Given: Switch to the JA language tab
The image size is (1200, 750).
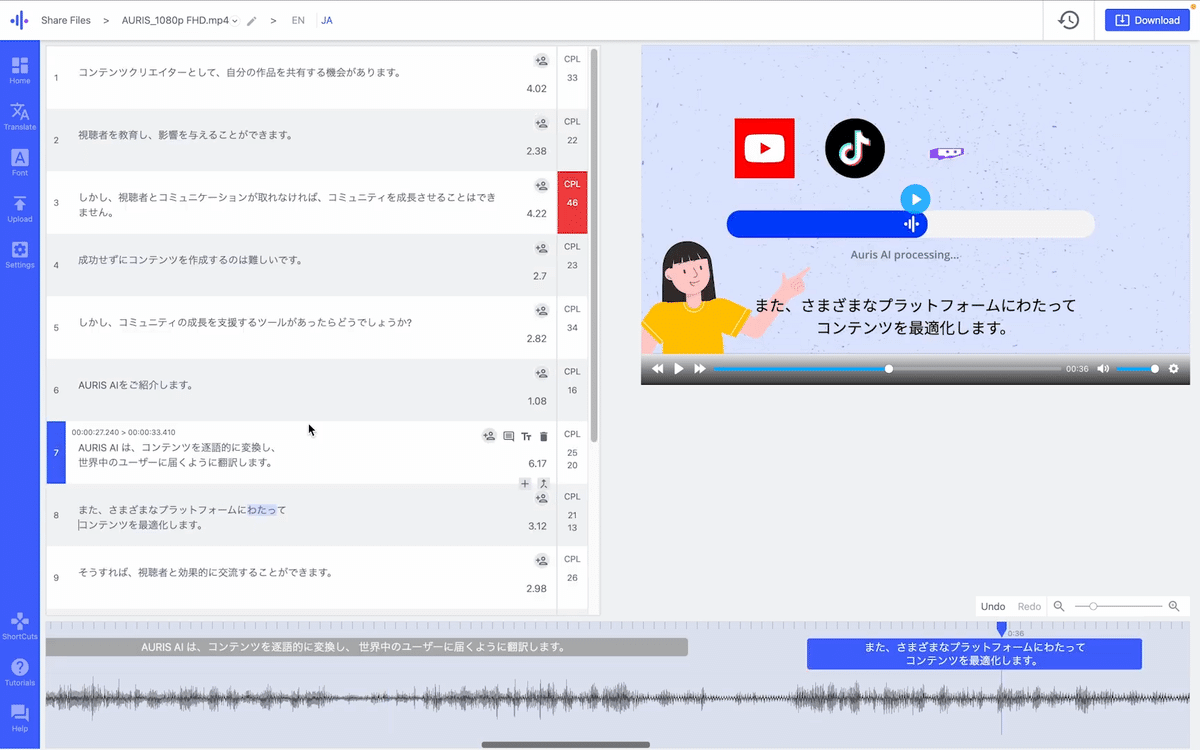Looking at the screenshot, I should point(327,20).
